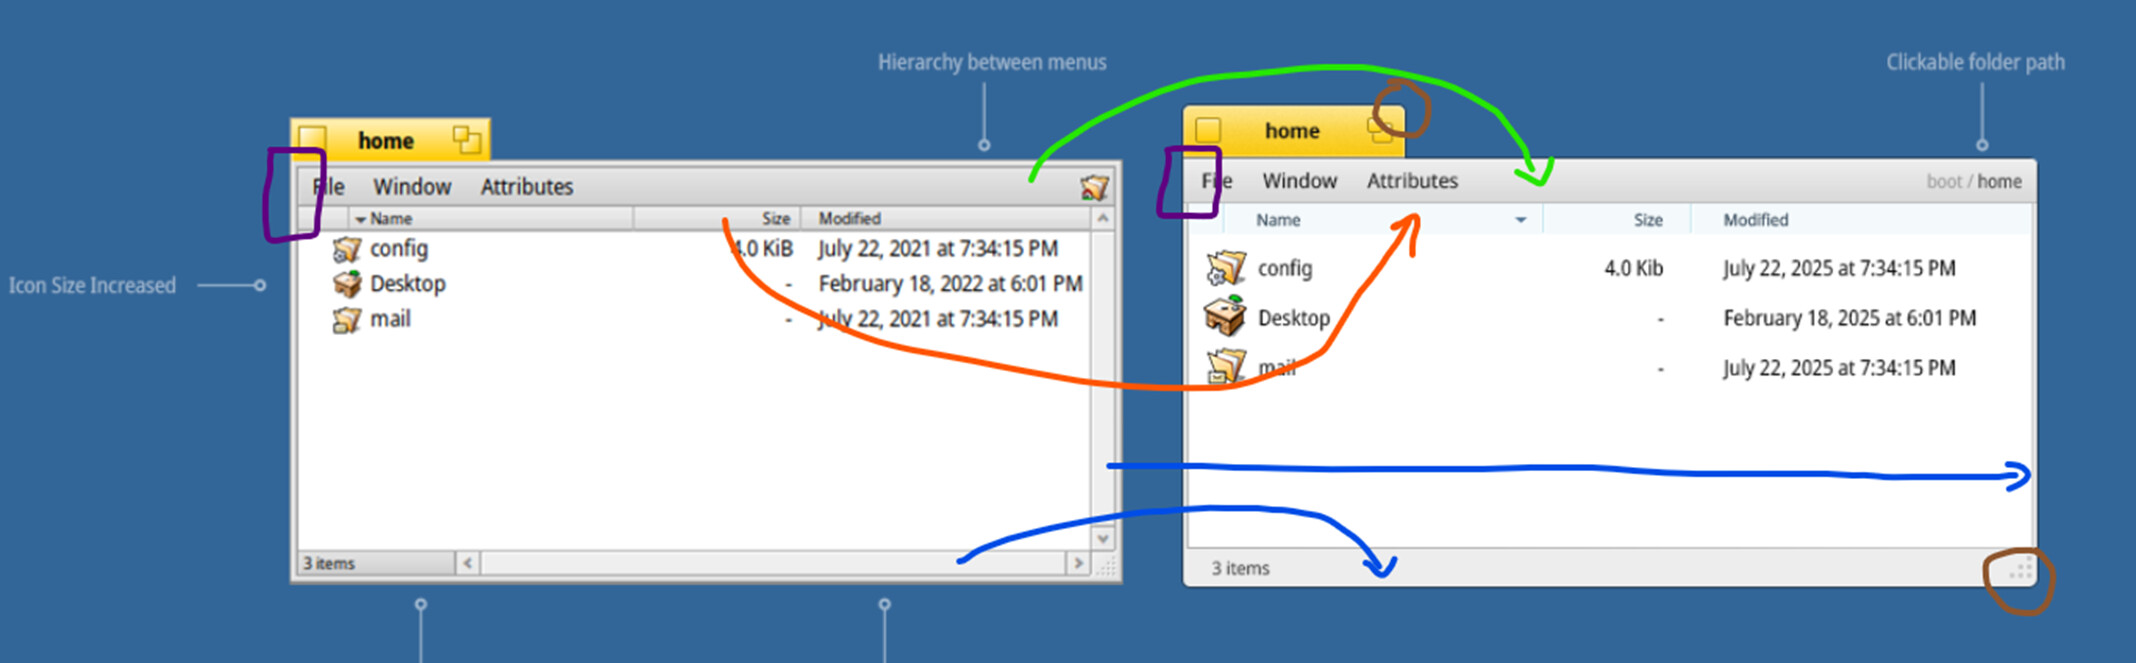The image size is (2136, 663).
Task: Select 'mail' file name in left window
Action: coord(390,319)
